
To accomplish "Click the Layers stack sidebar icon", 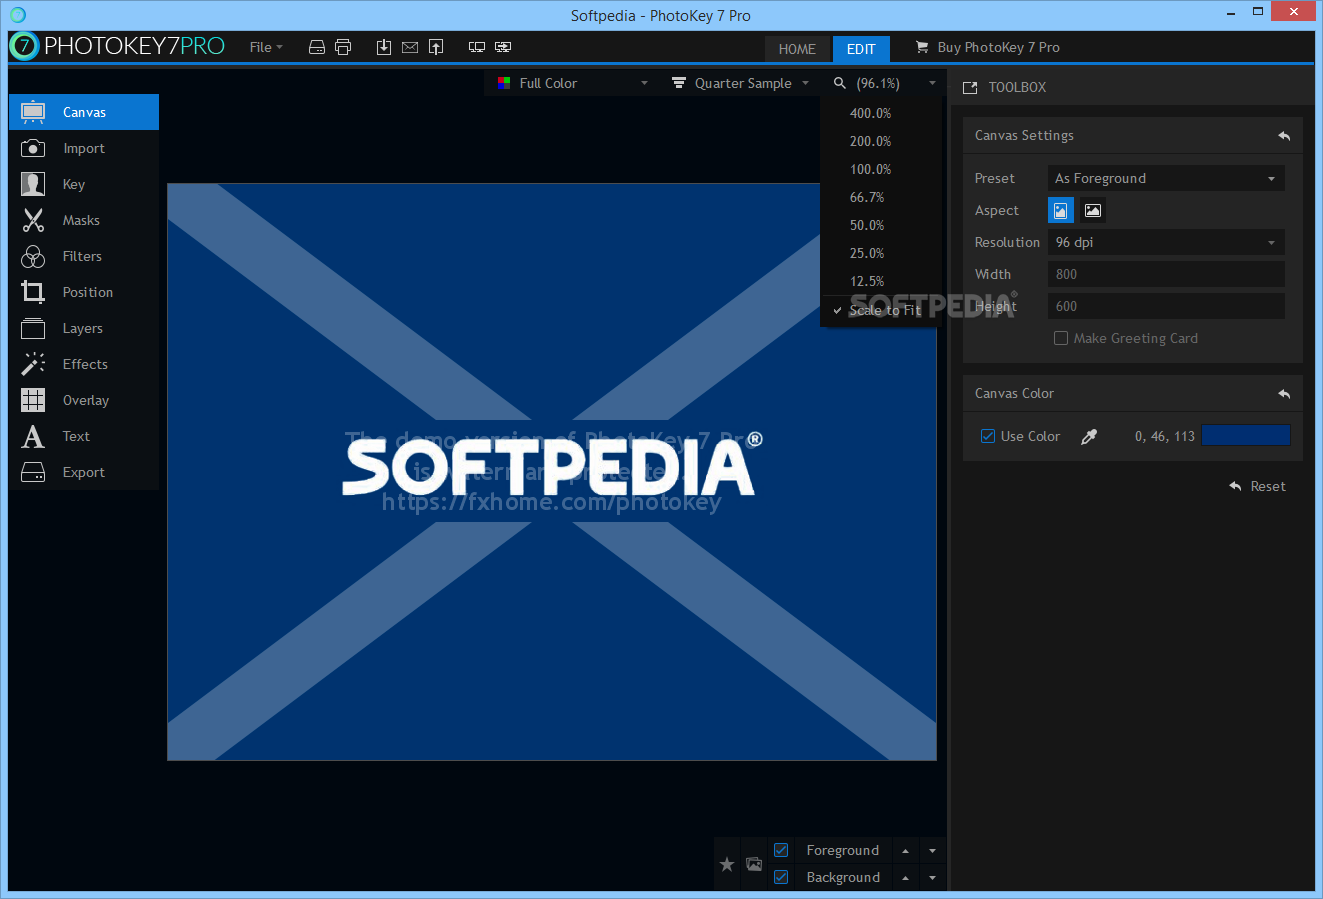I will coord(33,328).
